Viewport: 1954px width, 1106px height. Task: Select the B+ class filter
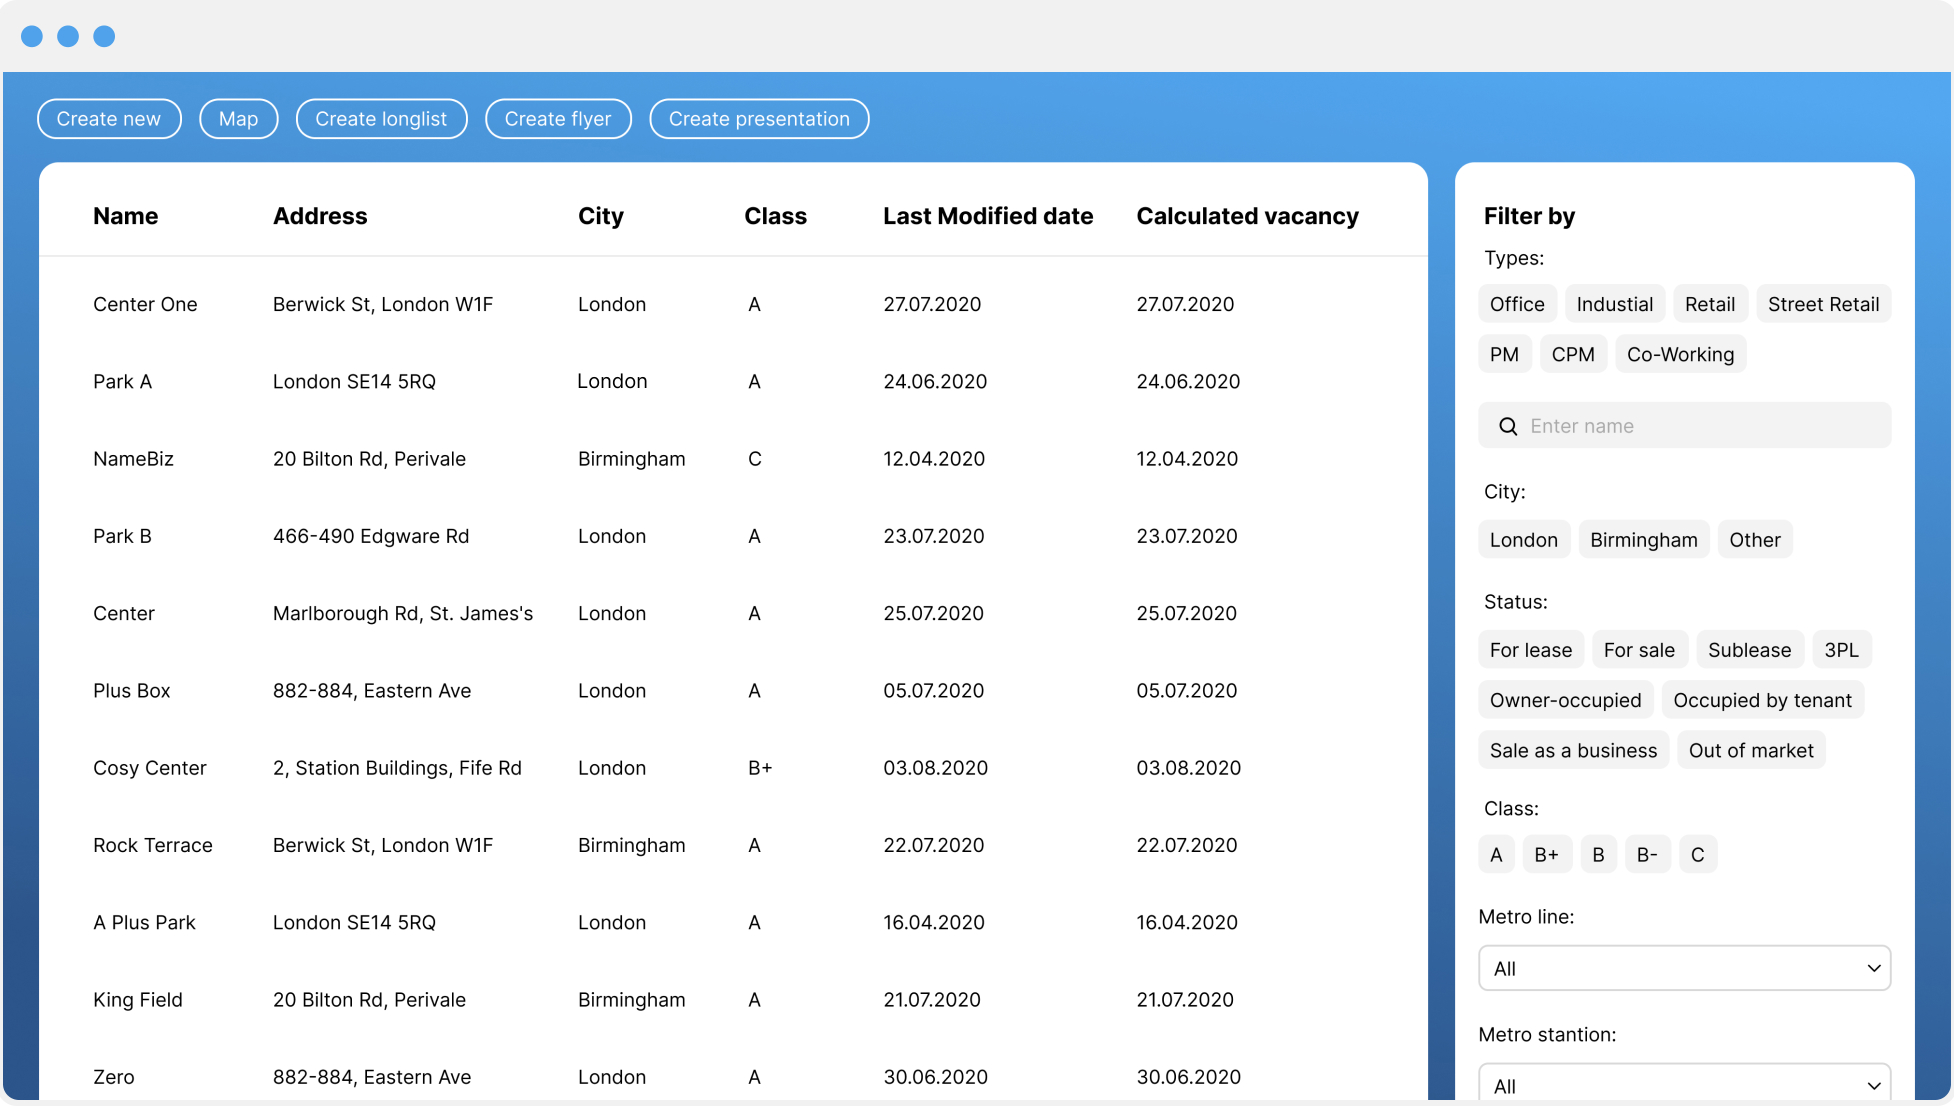coord(1546,855)
